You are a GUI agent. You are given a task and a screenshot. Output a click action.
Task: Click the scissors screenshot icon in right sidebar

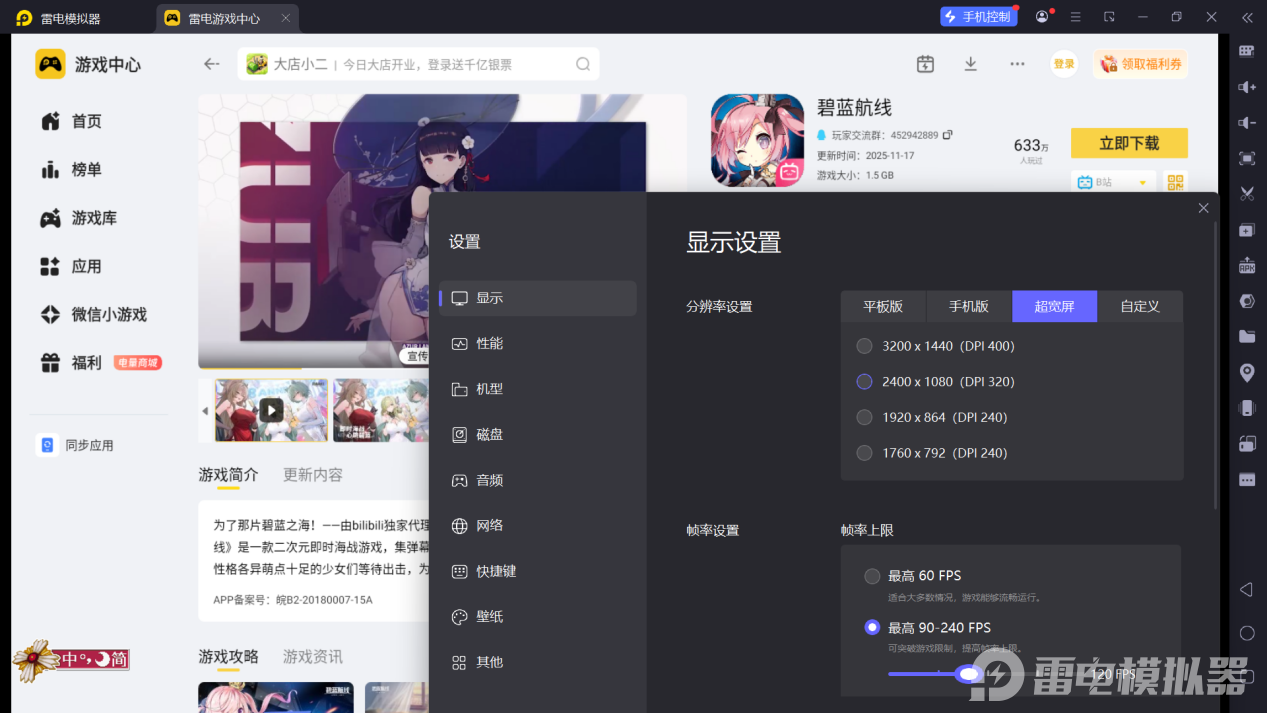(x=1247, y=193)
